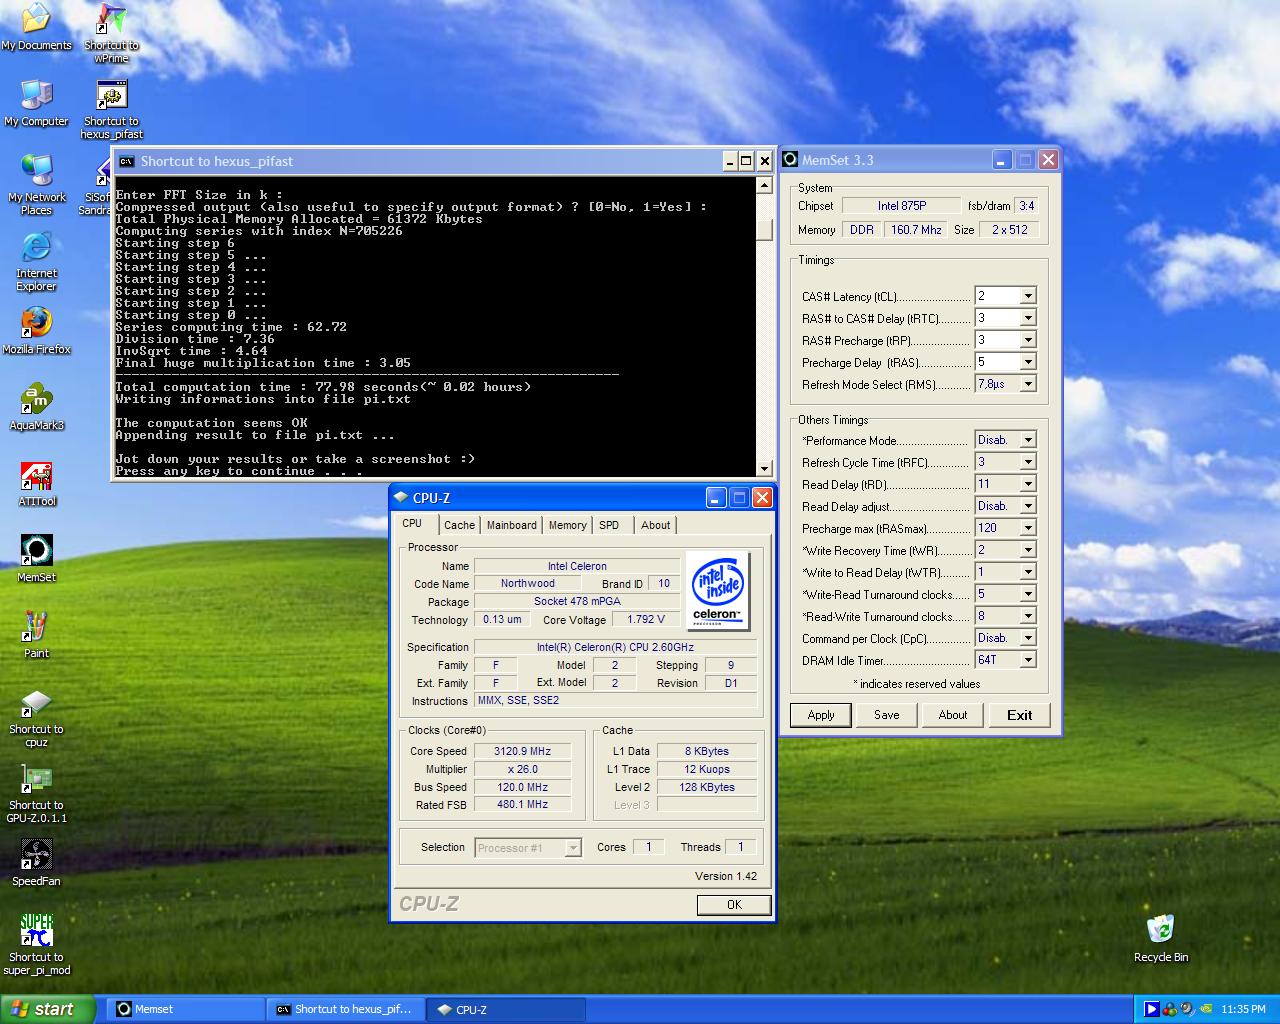1280x1024 pixels.
Task: Click the CPU-Z title bar icon
Action: (401, 497)
